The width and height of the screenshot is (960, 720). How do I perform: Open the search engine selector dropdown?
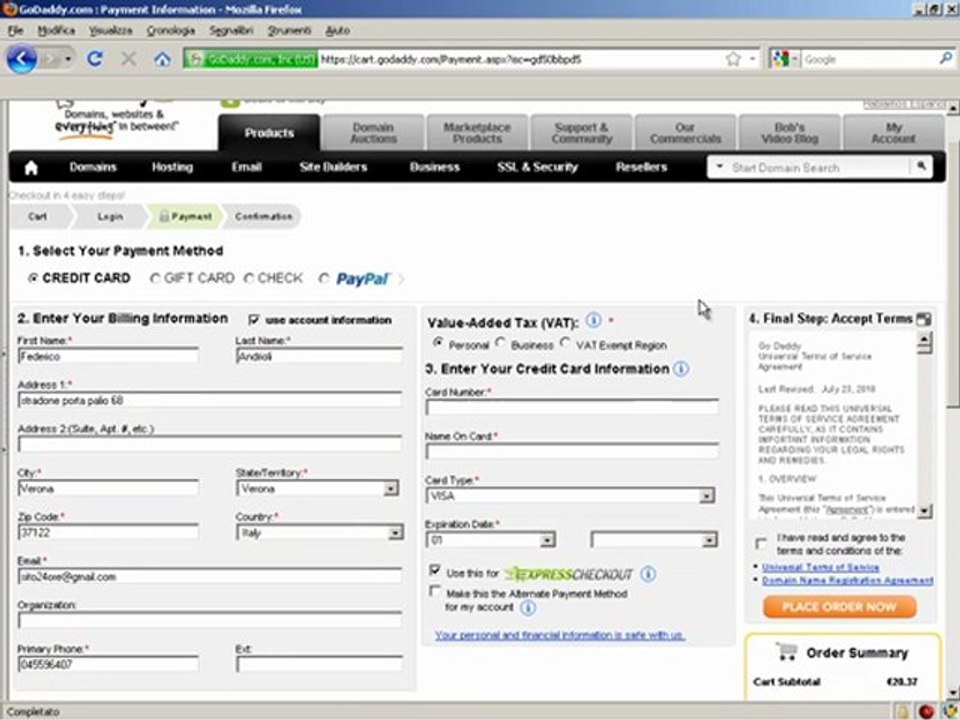point(784,59)
